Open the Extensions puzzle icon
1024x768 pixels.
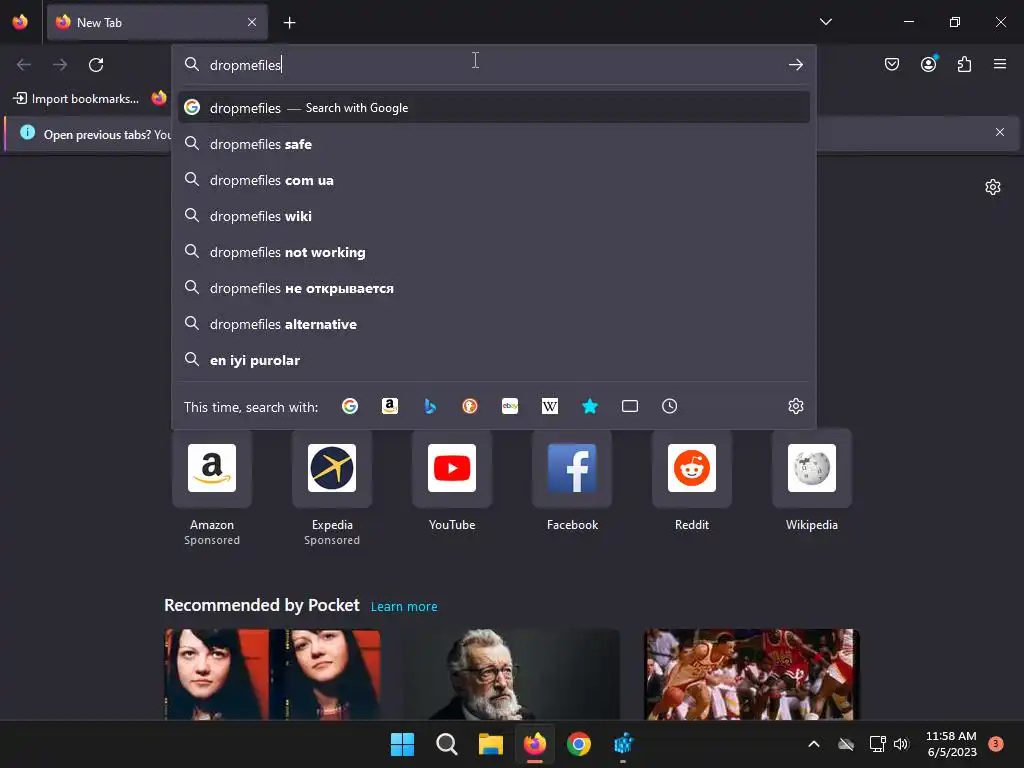[x=964, y=64]
